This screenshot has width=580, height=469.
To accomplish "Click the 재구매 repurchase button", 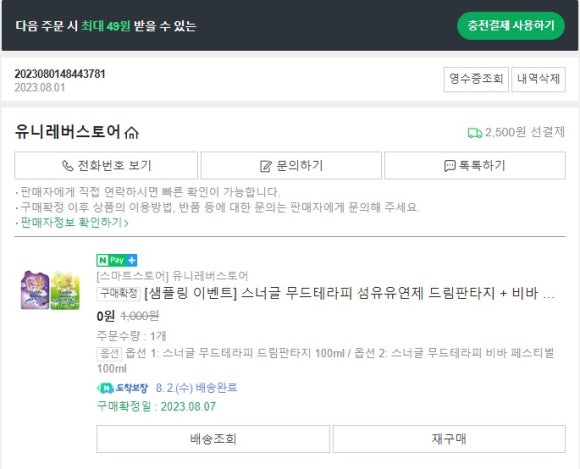I will (449, 439).
